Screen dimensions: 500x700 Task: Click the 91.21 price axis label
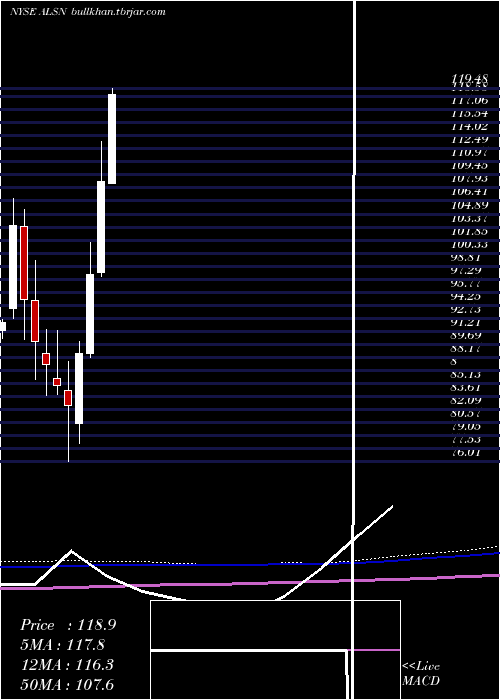point(467,323)
